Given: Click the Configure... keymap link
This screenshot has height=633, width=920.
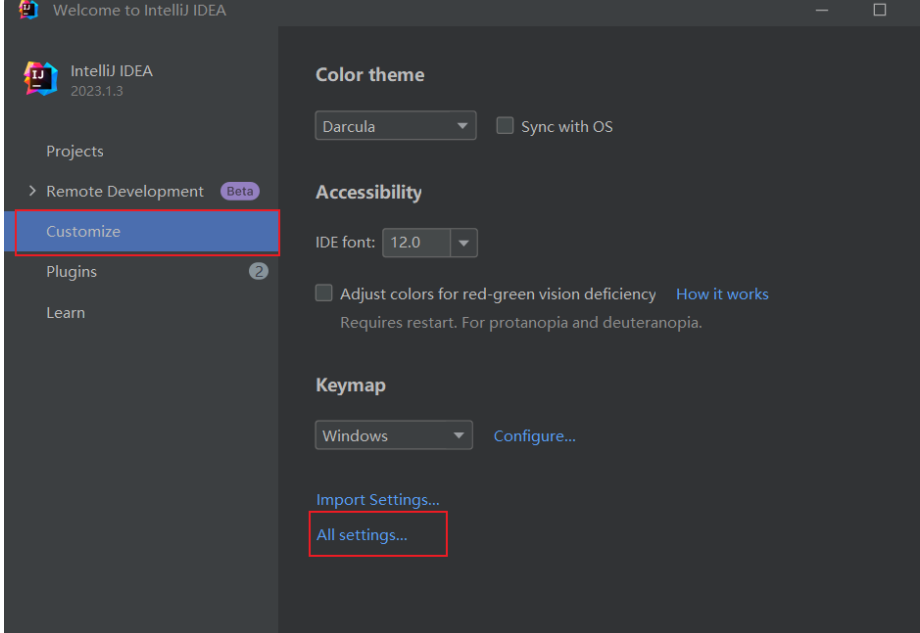Looking at the screenshot, I should [535, 436].
